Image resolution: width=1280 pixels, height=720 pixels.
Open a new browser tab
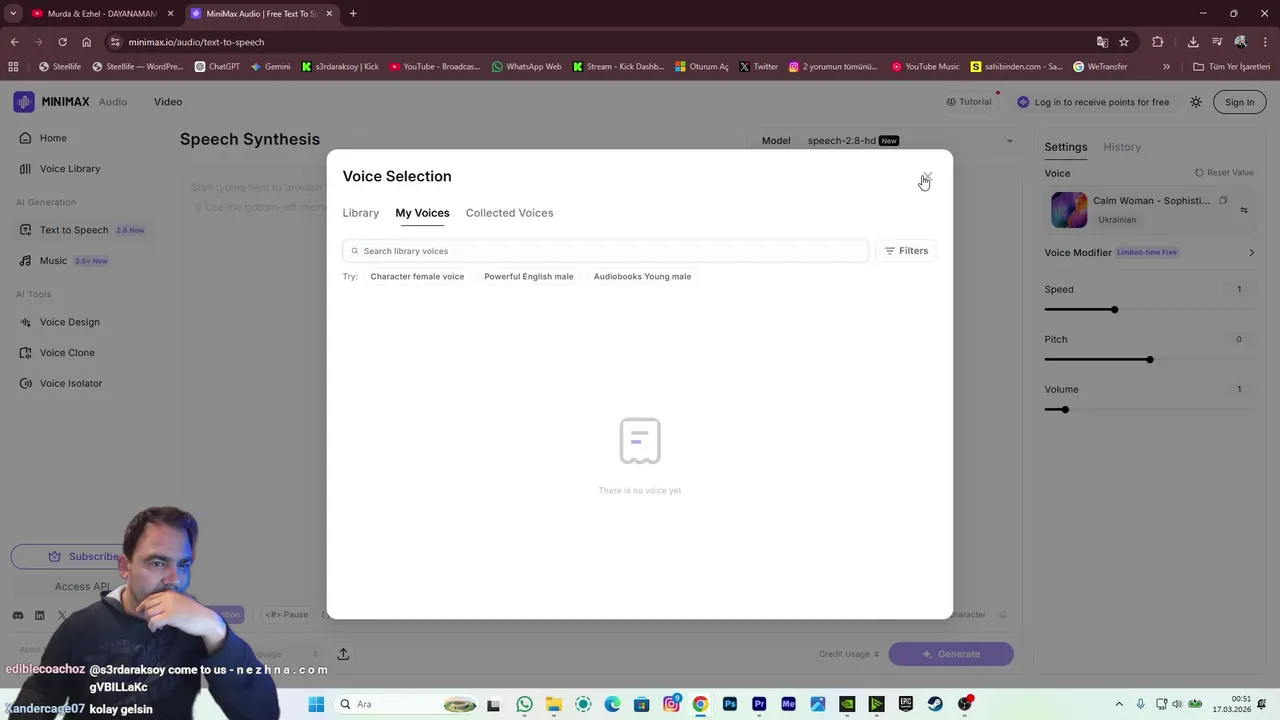353,14
